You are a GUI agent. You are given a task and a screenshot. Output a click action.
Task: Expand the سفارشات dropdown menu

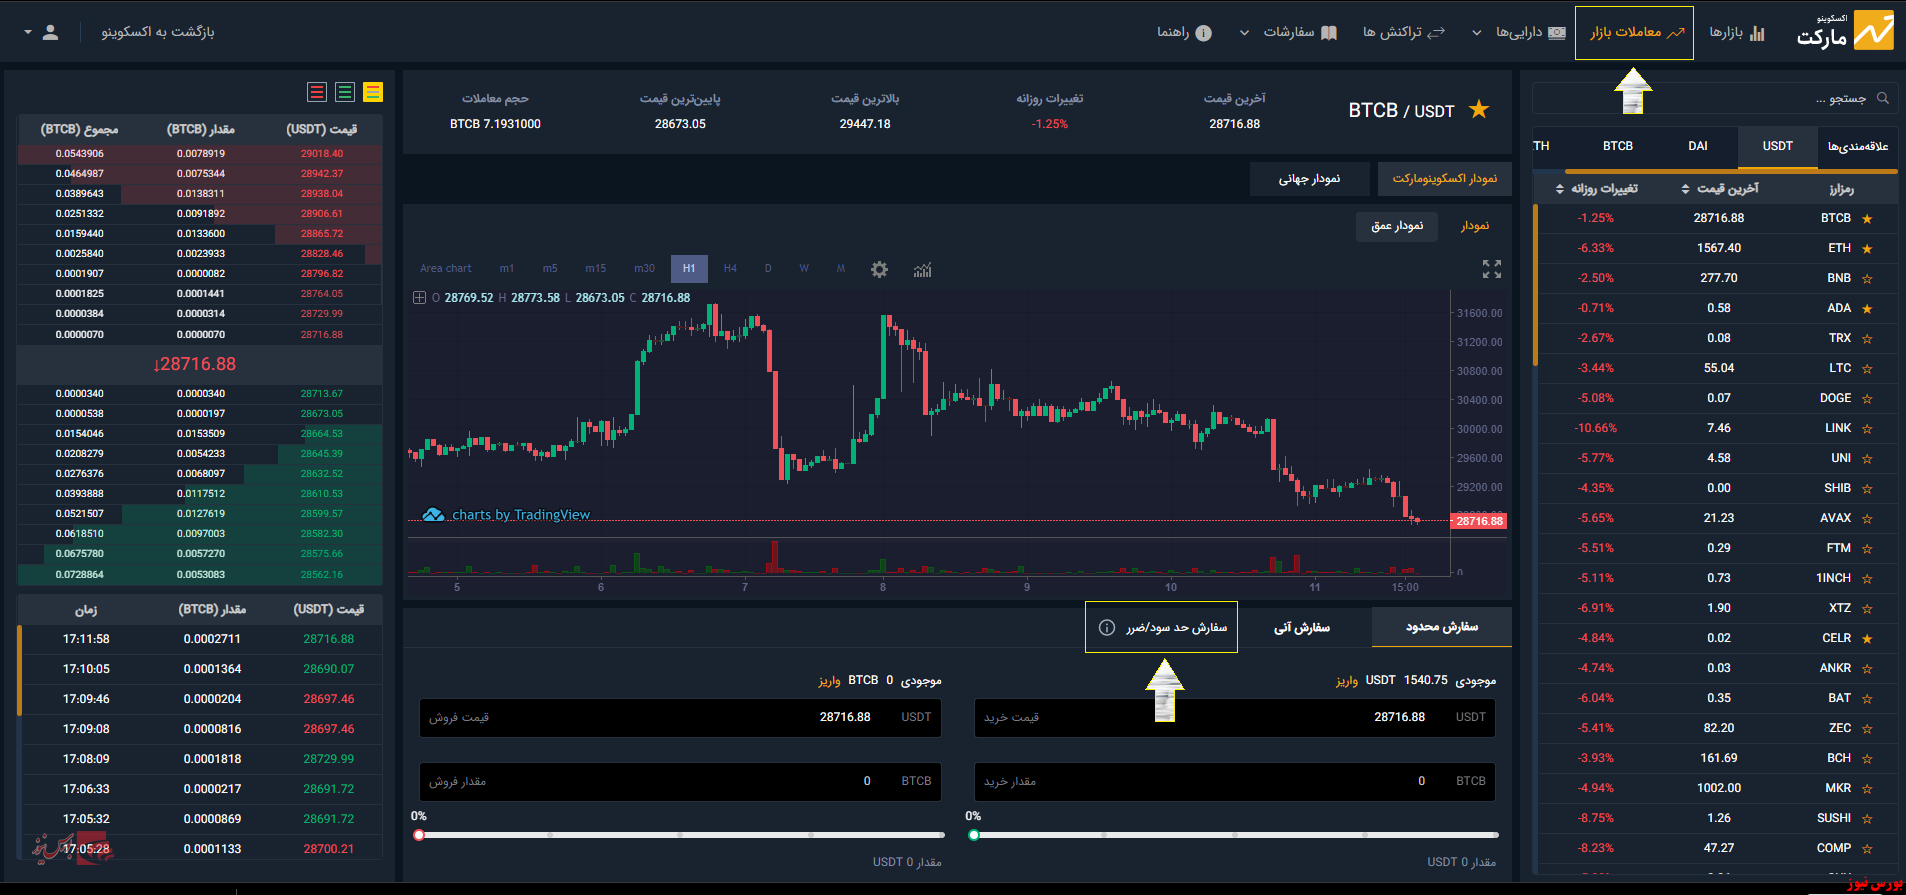(1245, 33)
